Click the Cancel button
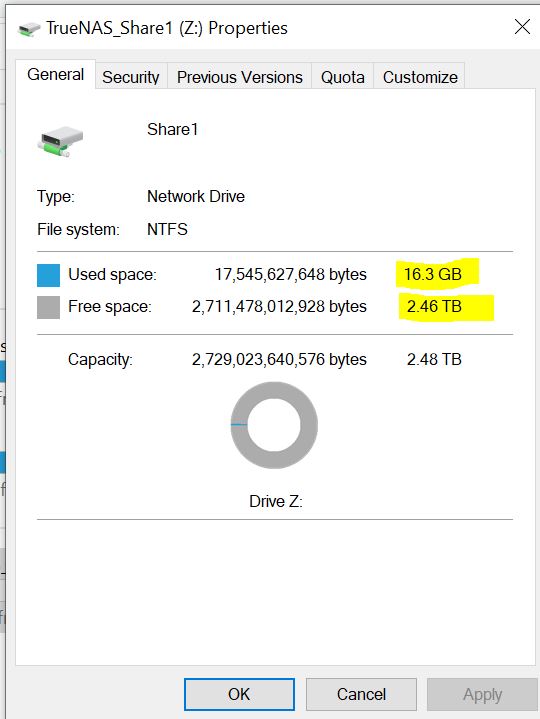 (x=361, y=694)
